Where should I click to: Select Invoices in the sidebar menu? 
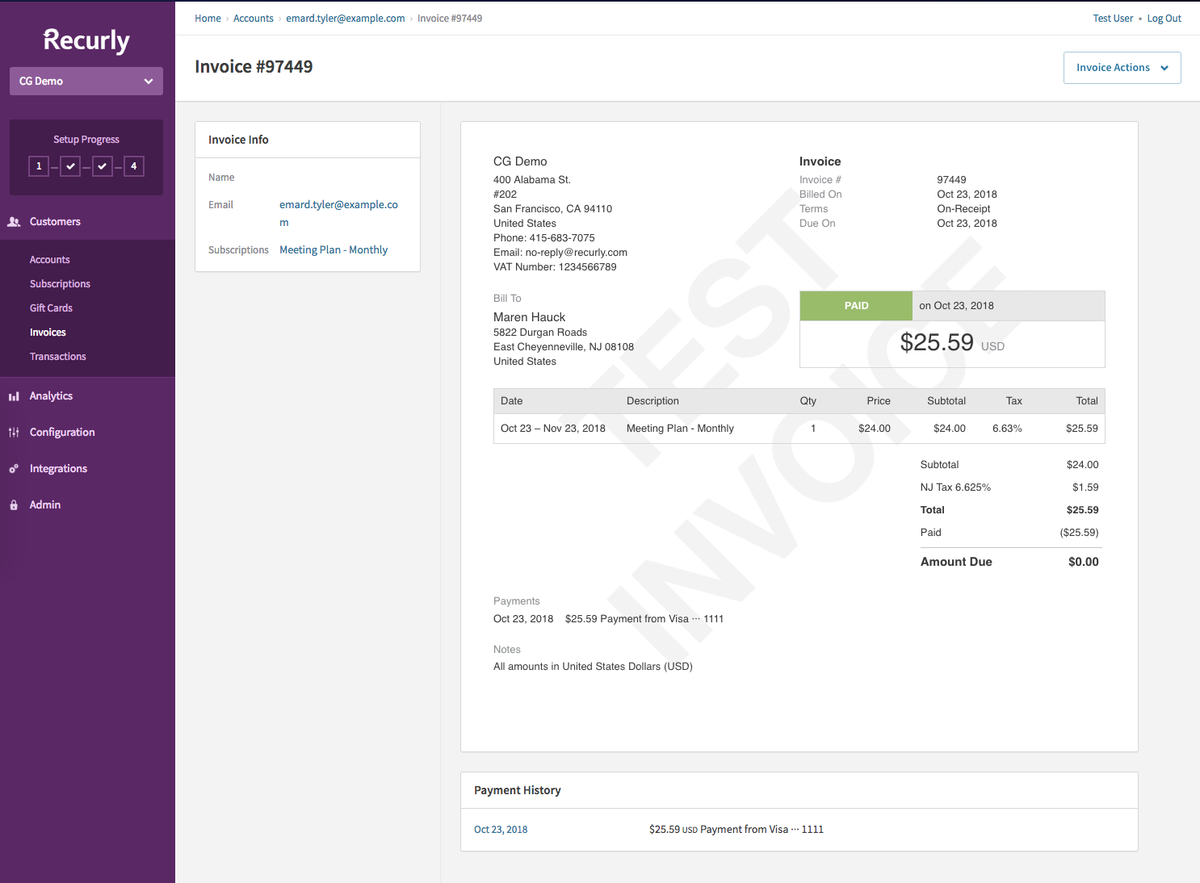[47, 331]
